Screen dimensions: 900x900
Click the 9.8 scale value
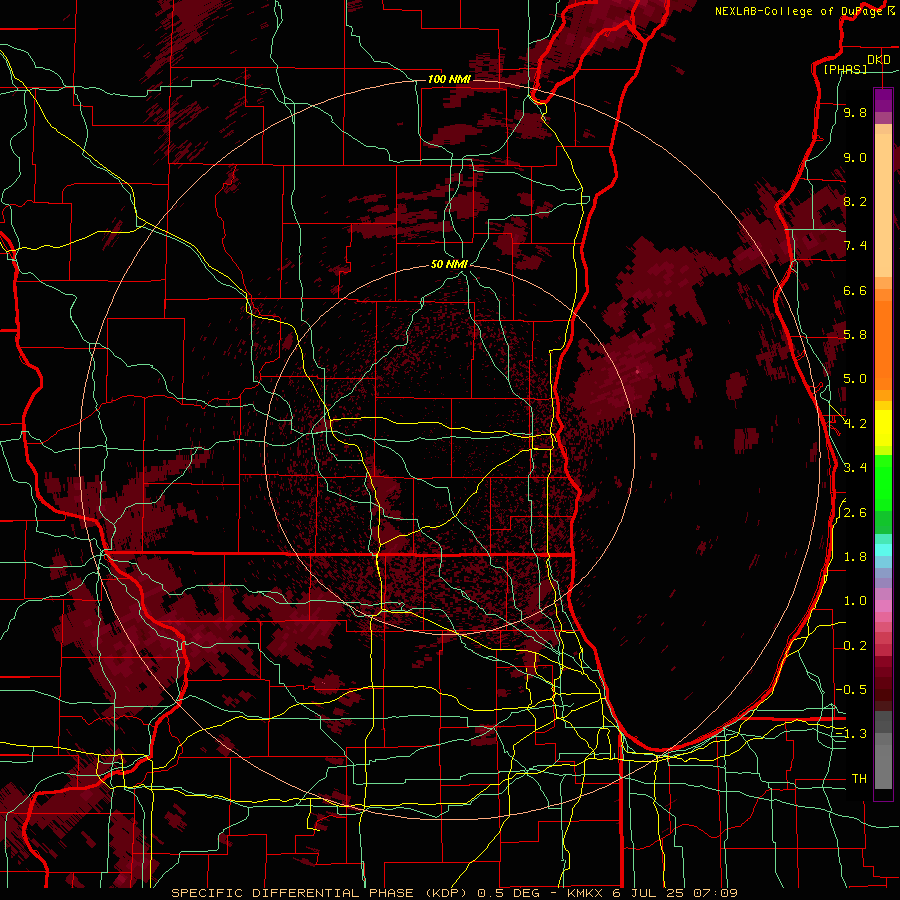(855, 112)
